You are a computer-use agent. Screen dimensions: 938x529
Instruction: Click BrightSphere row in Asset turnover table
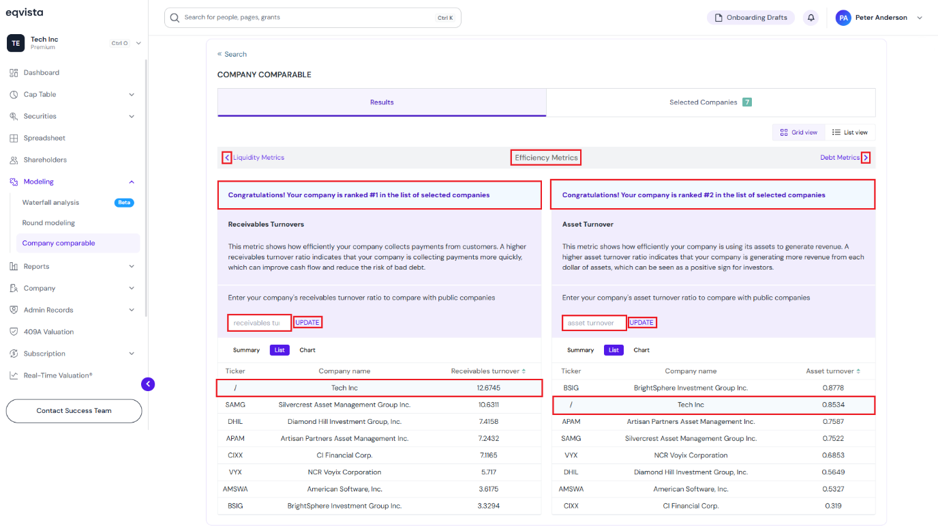point(713,388)
